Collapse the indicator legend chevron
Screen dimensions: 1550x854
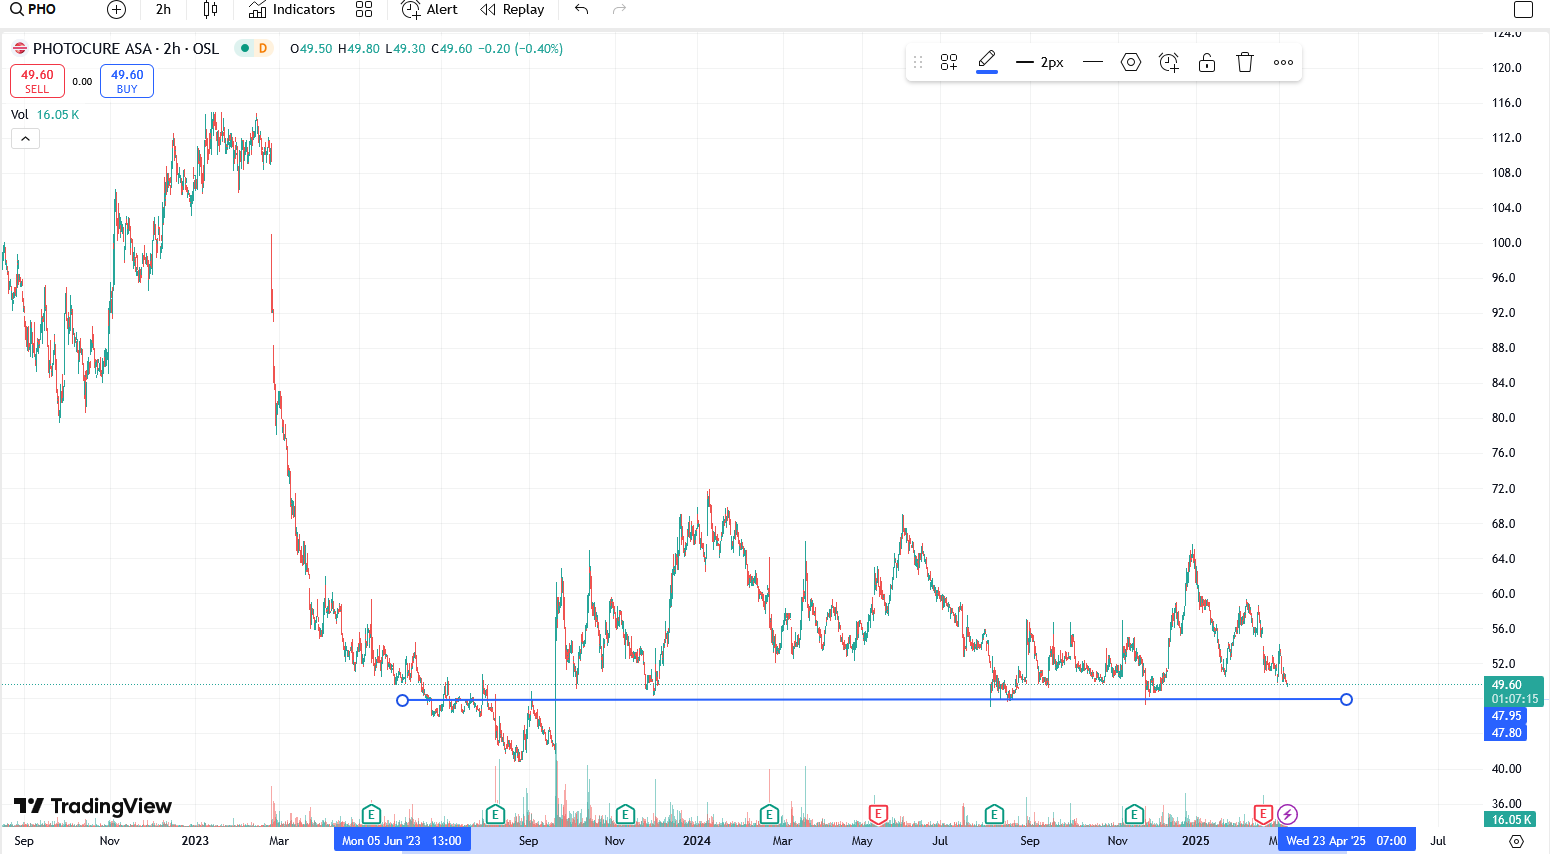tap(25, 139)
